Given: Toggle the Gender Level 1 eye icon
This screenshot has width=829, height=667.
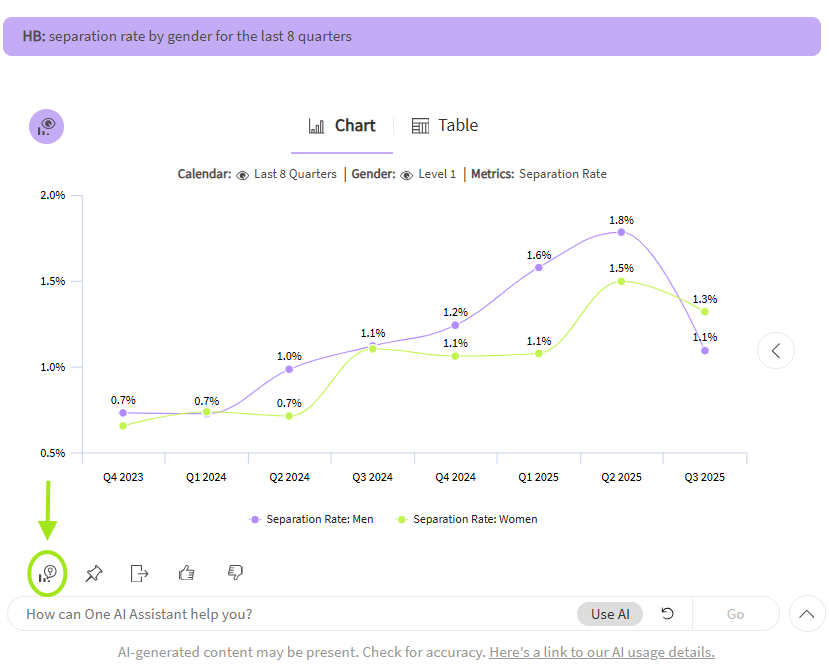Looking at the screenshot, I should pos(406,175).
